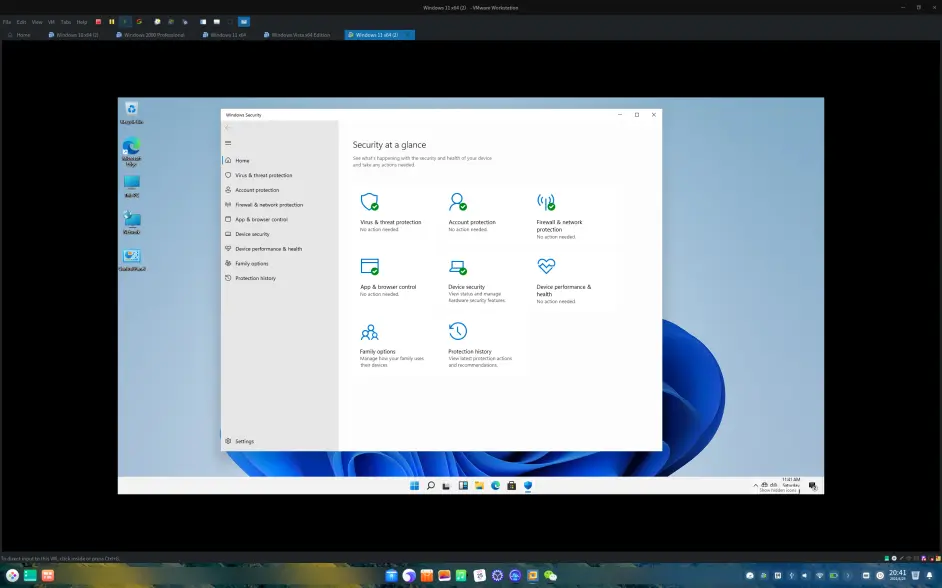This screenshot has height=588, width=942.
Task: Switch to the Windows Vista x64 Edition tab
Action: [x=297, y=35]
